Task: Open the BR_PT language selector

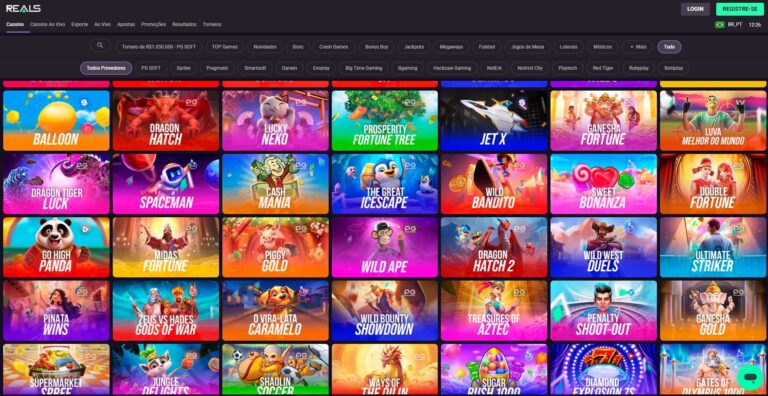Action: [735, 25]
